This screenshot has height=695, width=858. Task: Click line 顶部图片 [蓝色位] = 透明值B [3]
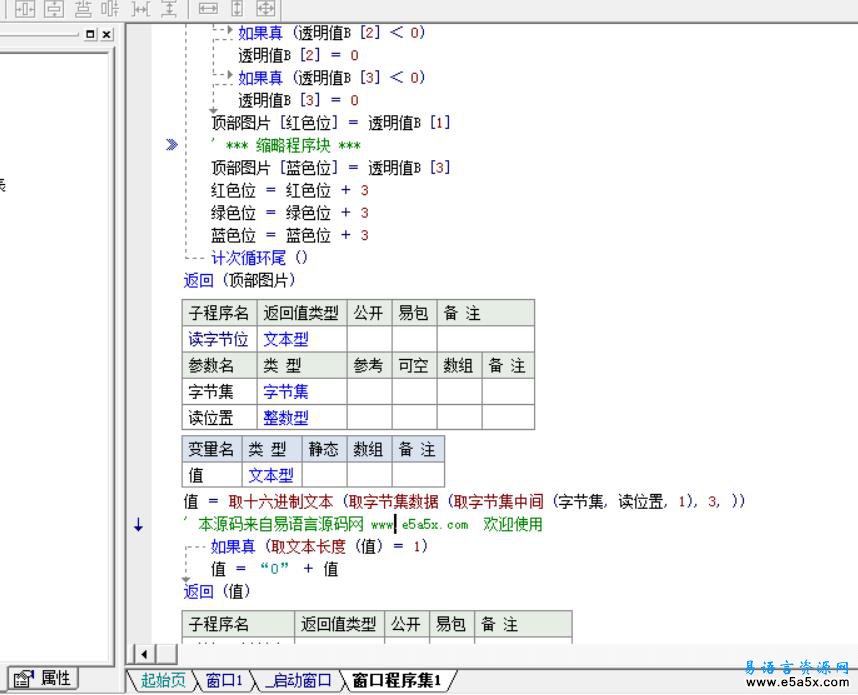(331, 167)
